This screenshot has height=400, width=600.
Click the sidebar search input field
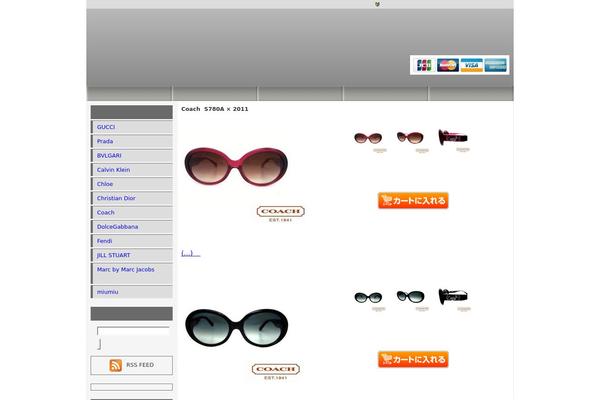coord(133,331)
